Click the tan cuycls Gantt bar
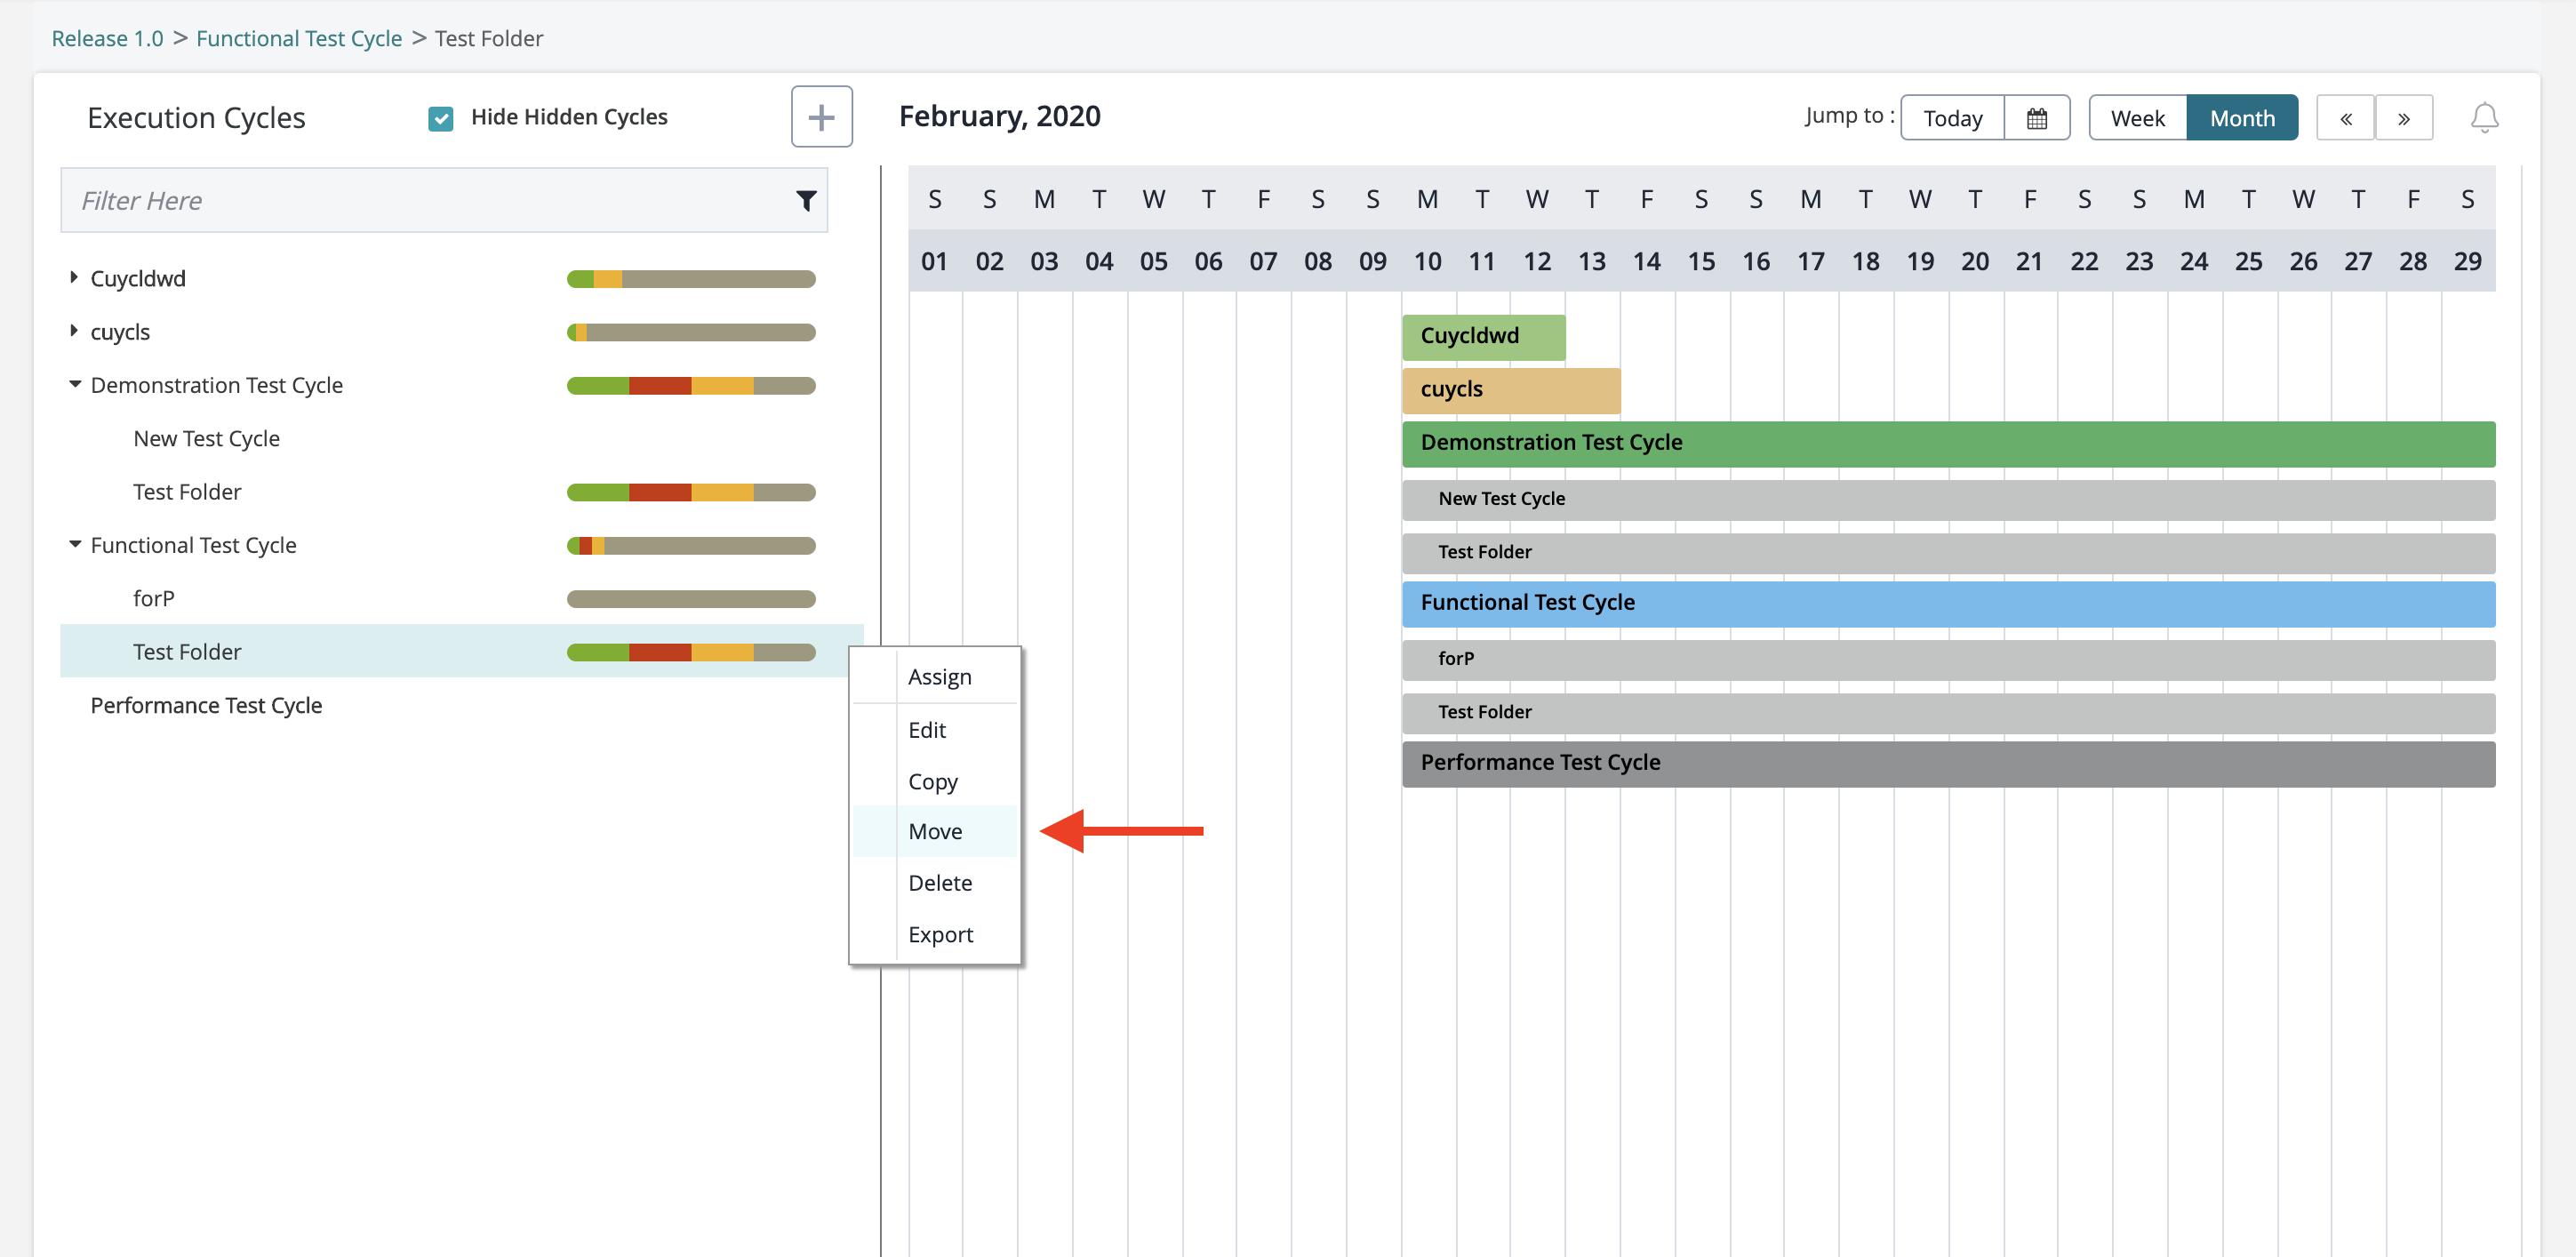 pos(1510,390)
